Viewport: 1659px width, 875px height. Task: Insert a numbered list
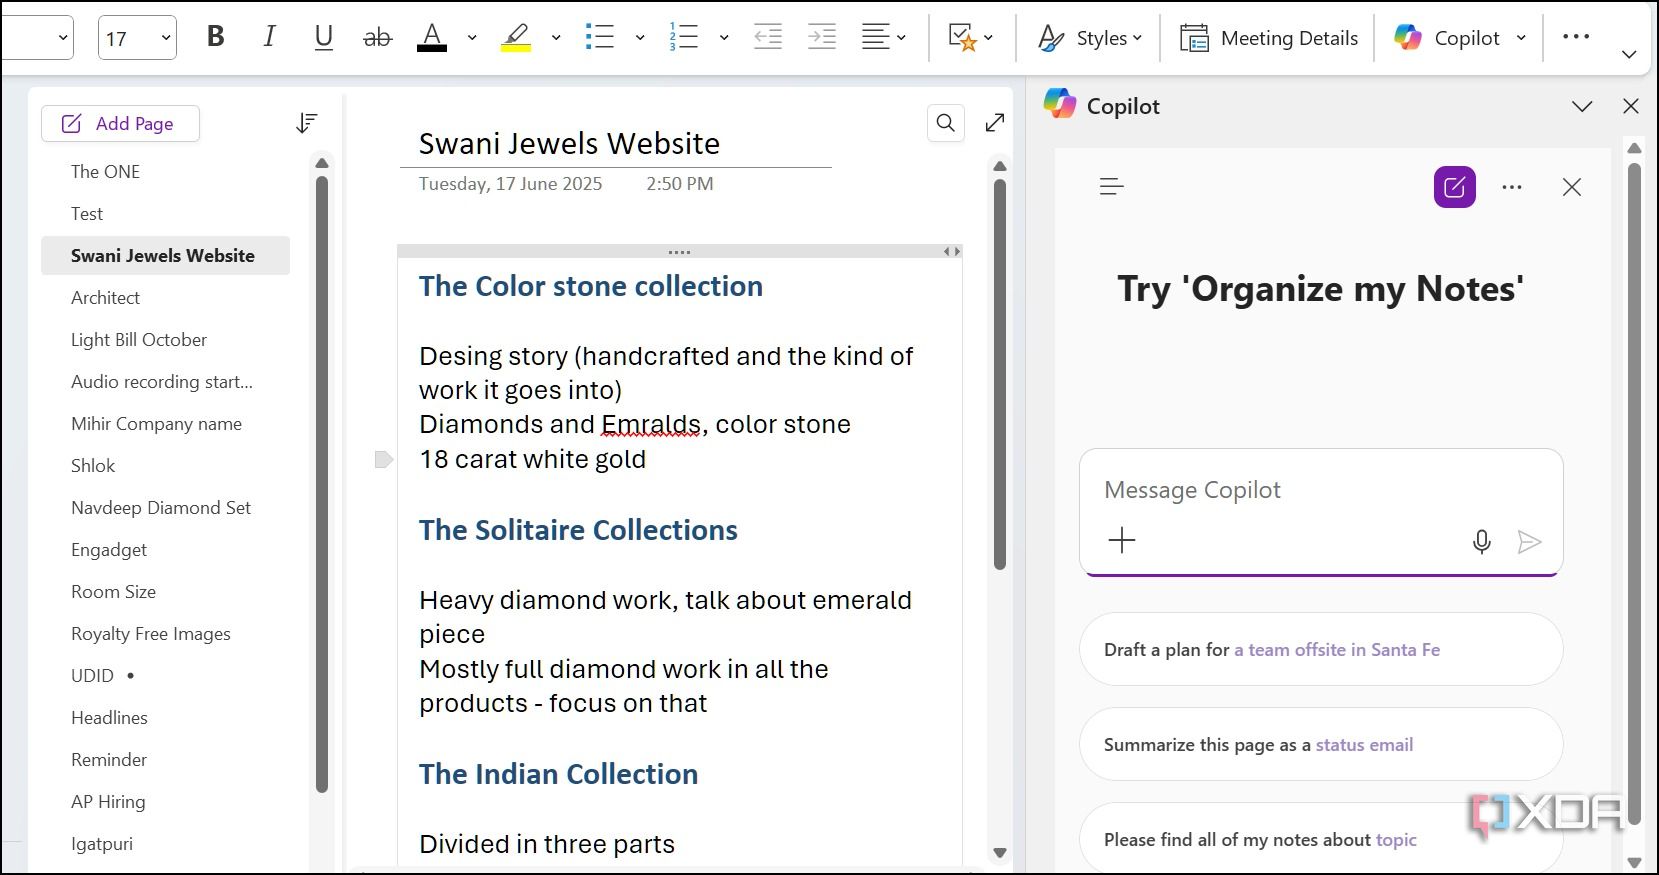(x=683, y=37)
